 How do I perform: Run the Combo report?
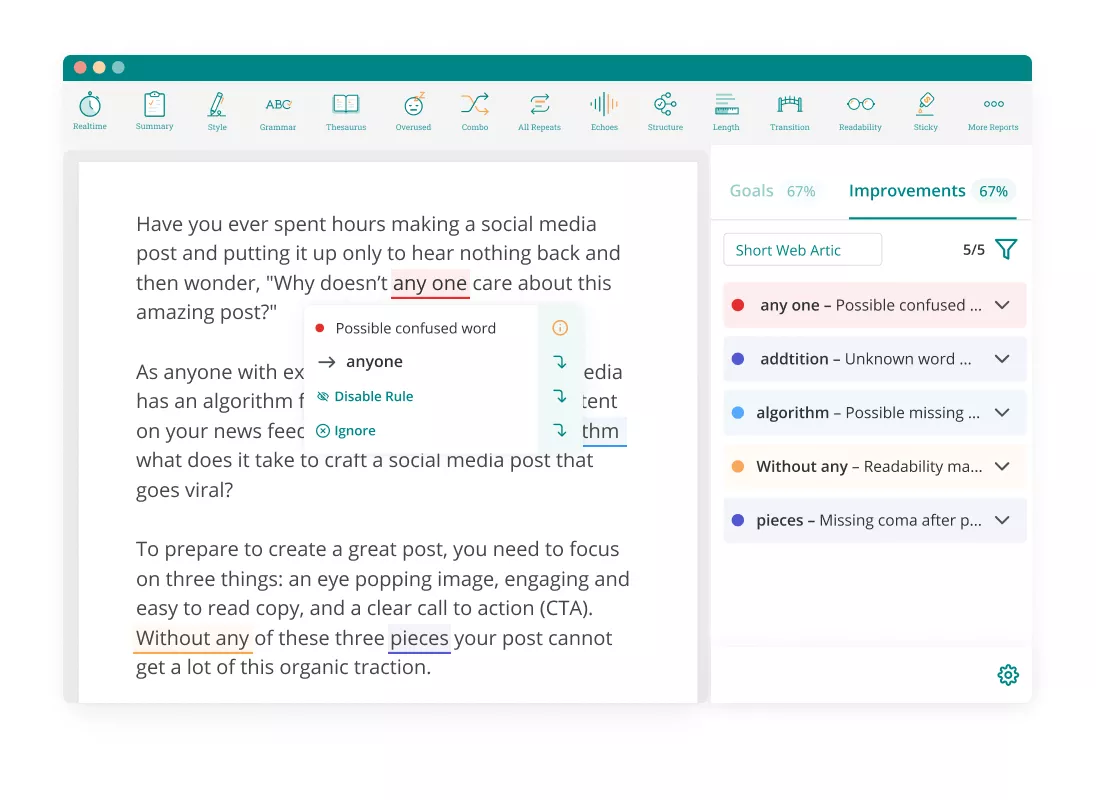coord(475,111)
